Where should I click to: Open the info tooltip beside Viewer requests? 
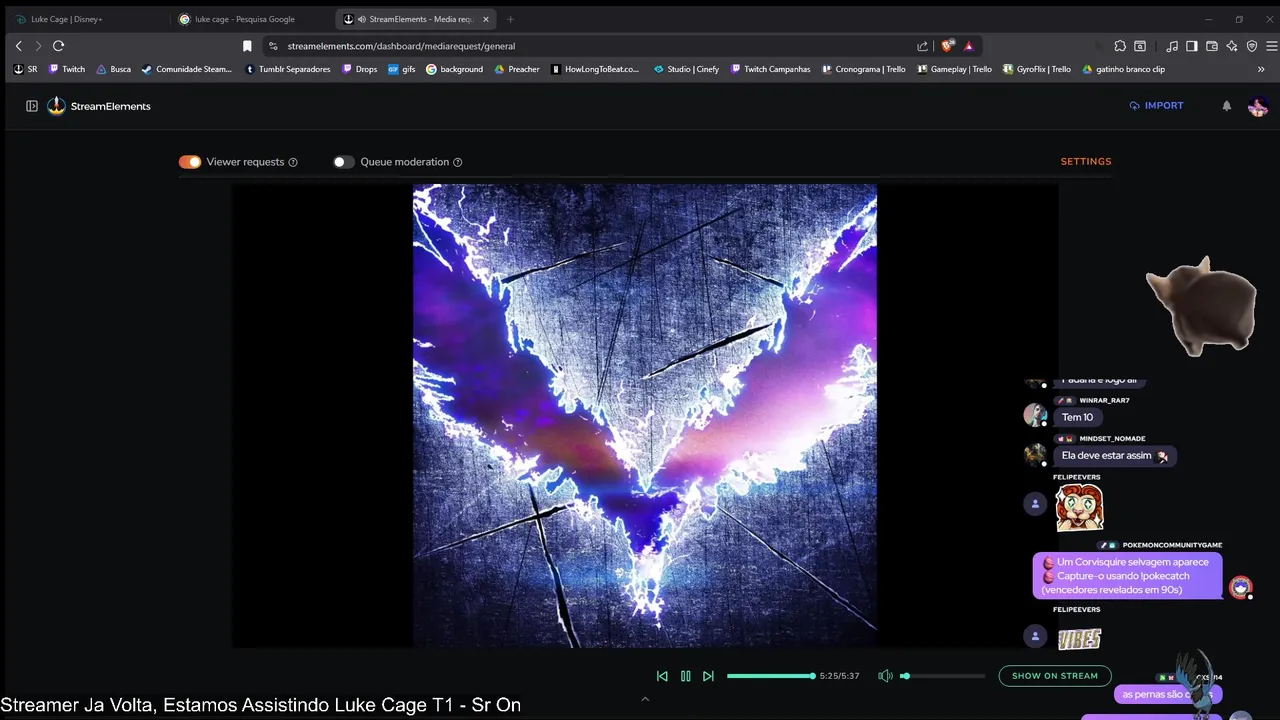tap(293, 162)
